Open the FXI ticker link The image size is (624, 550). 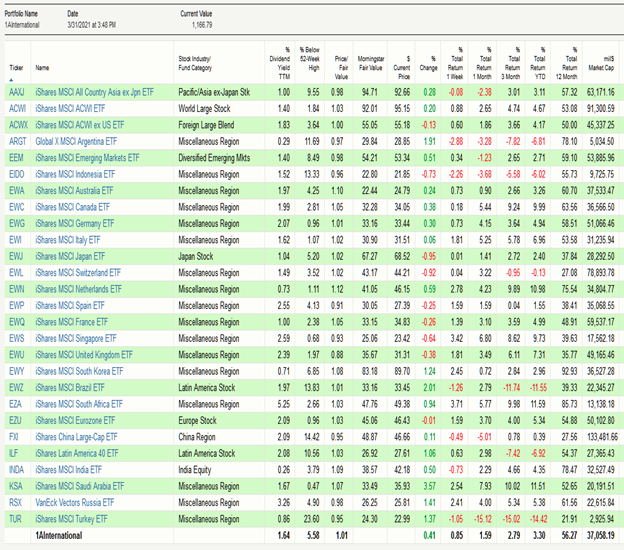click(14, 437)
